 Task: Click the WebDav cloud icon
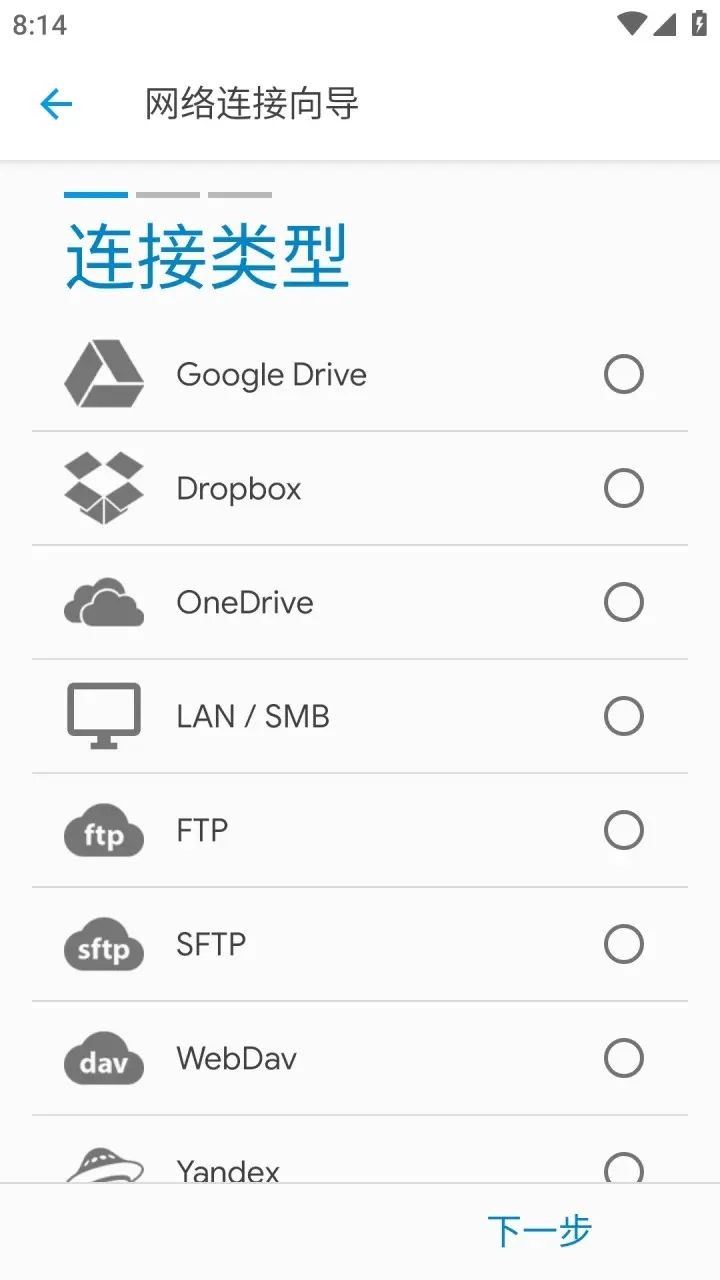click(x=104, y=1059)
